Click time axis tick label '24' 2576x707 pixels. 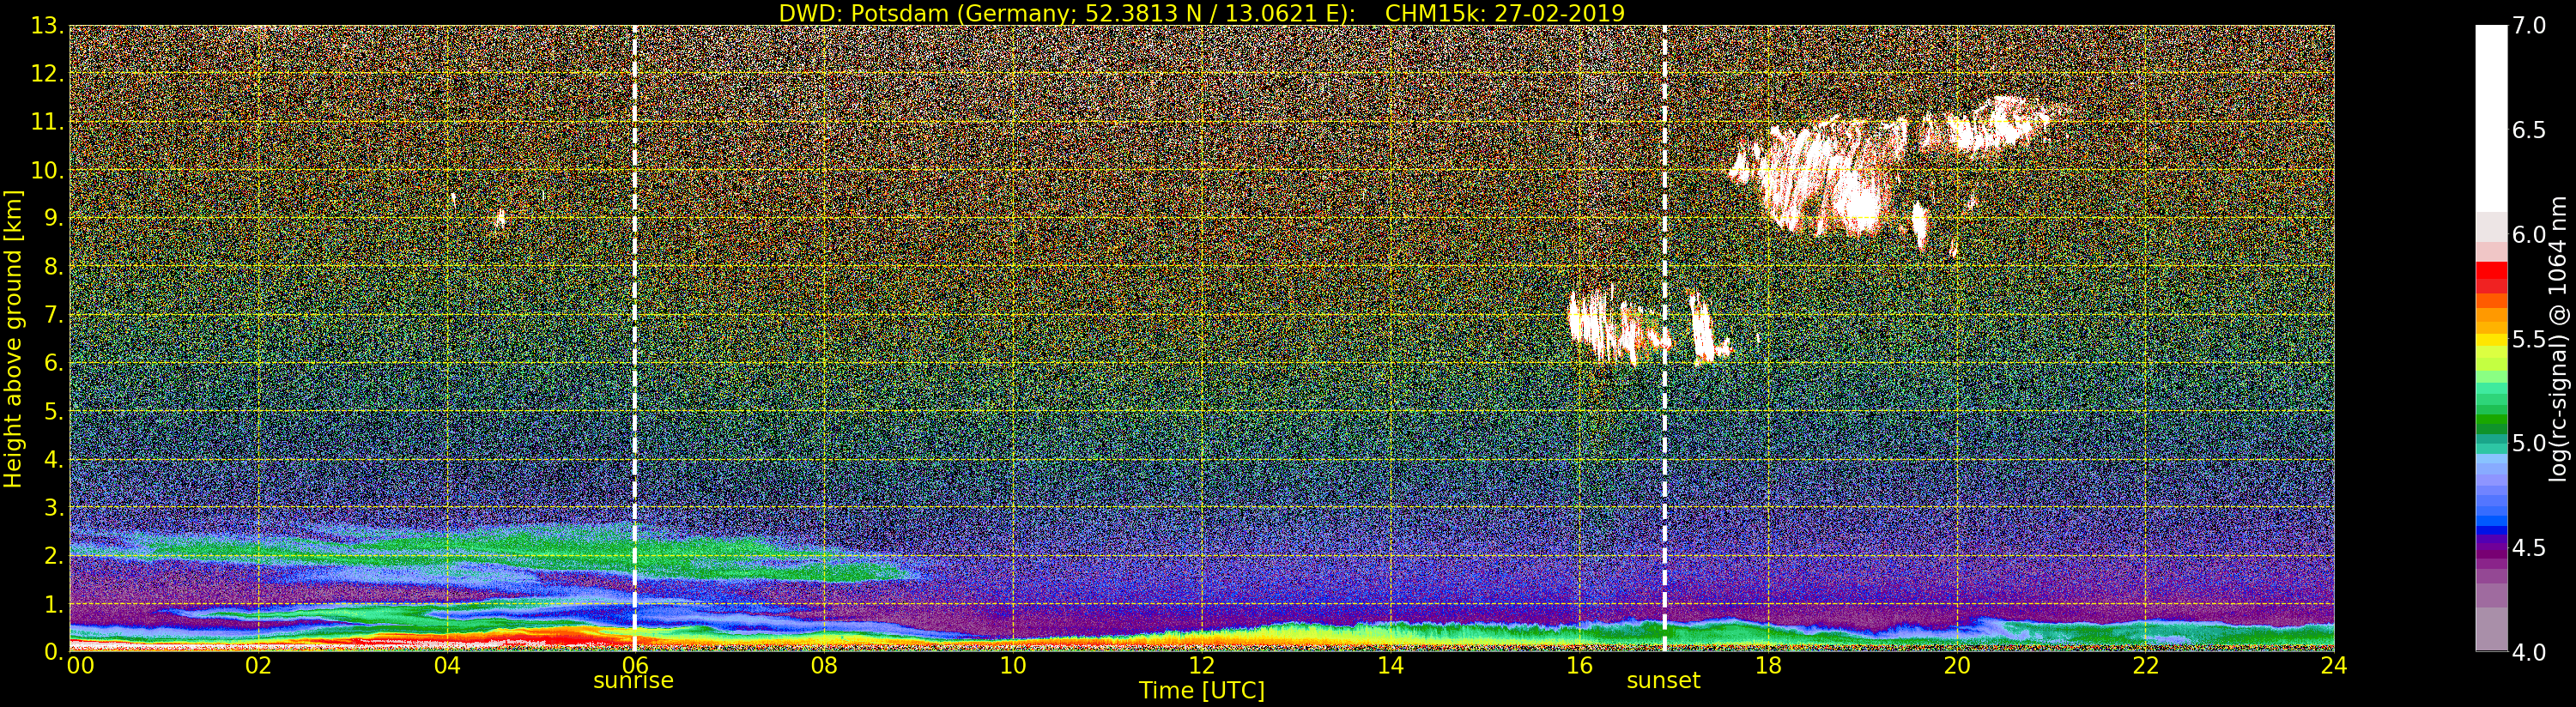[2334, 666]
